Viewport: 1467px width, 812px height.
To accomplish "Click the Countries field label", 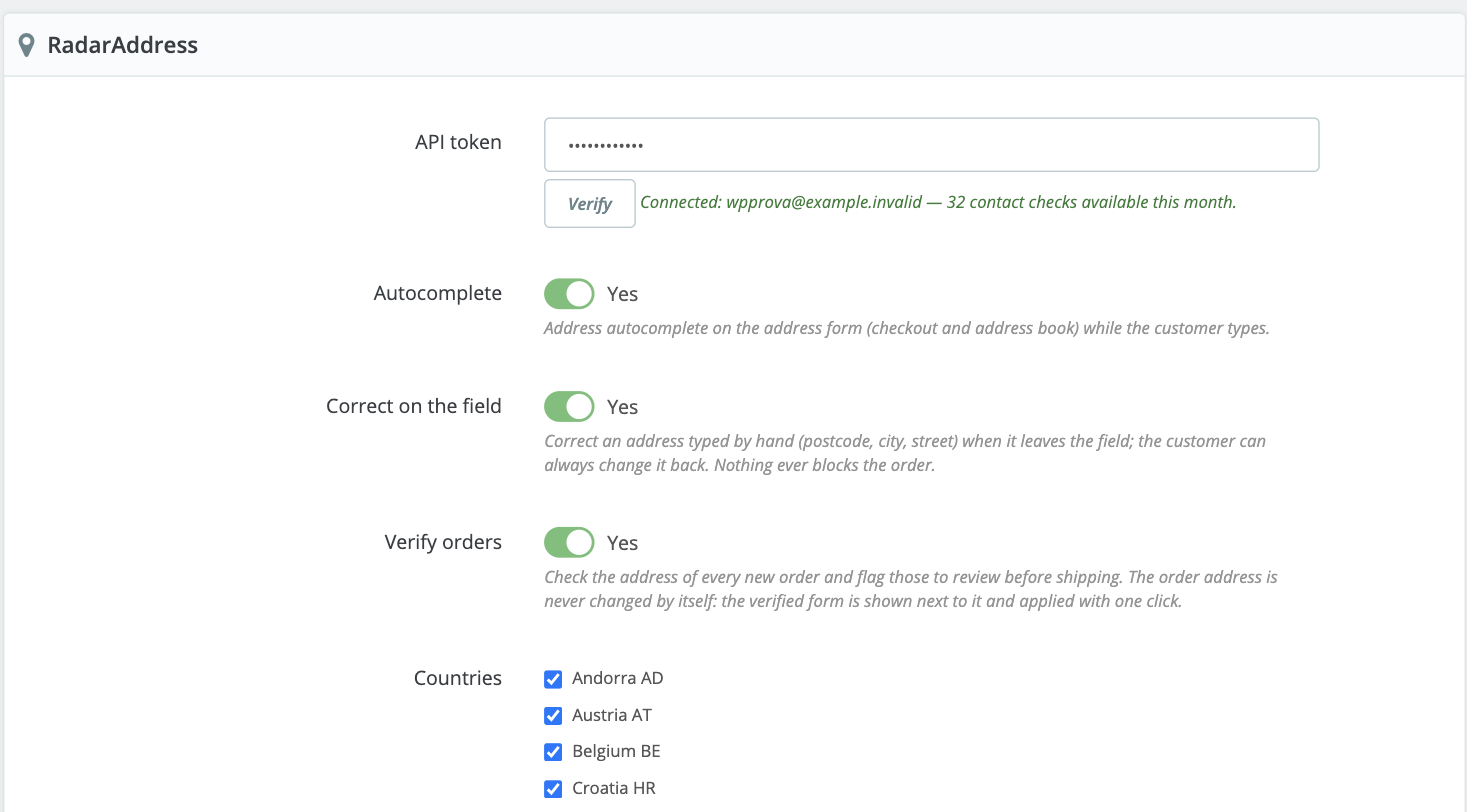I will coord(458,678).
